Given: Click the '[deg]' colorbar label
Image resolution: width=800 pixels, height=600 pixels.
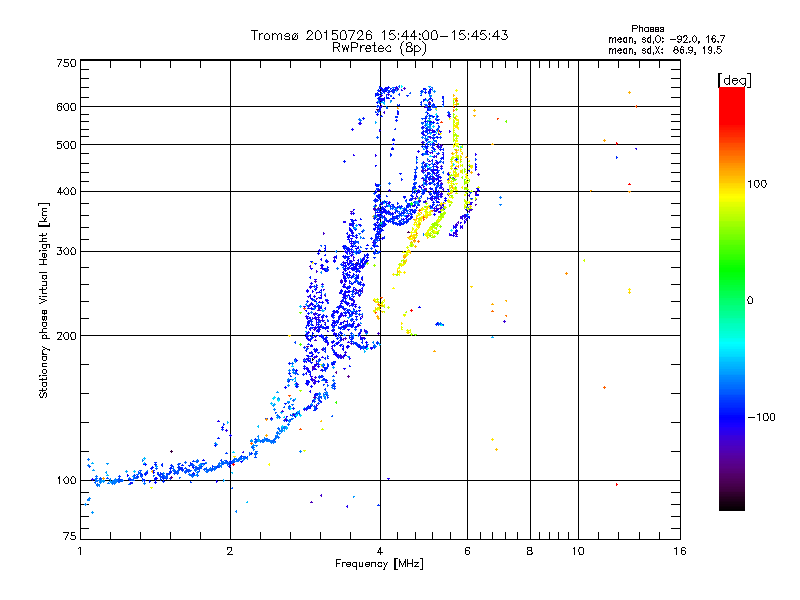Looking at the screenshot, I should point(734,80).
